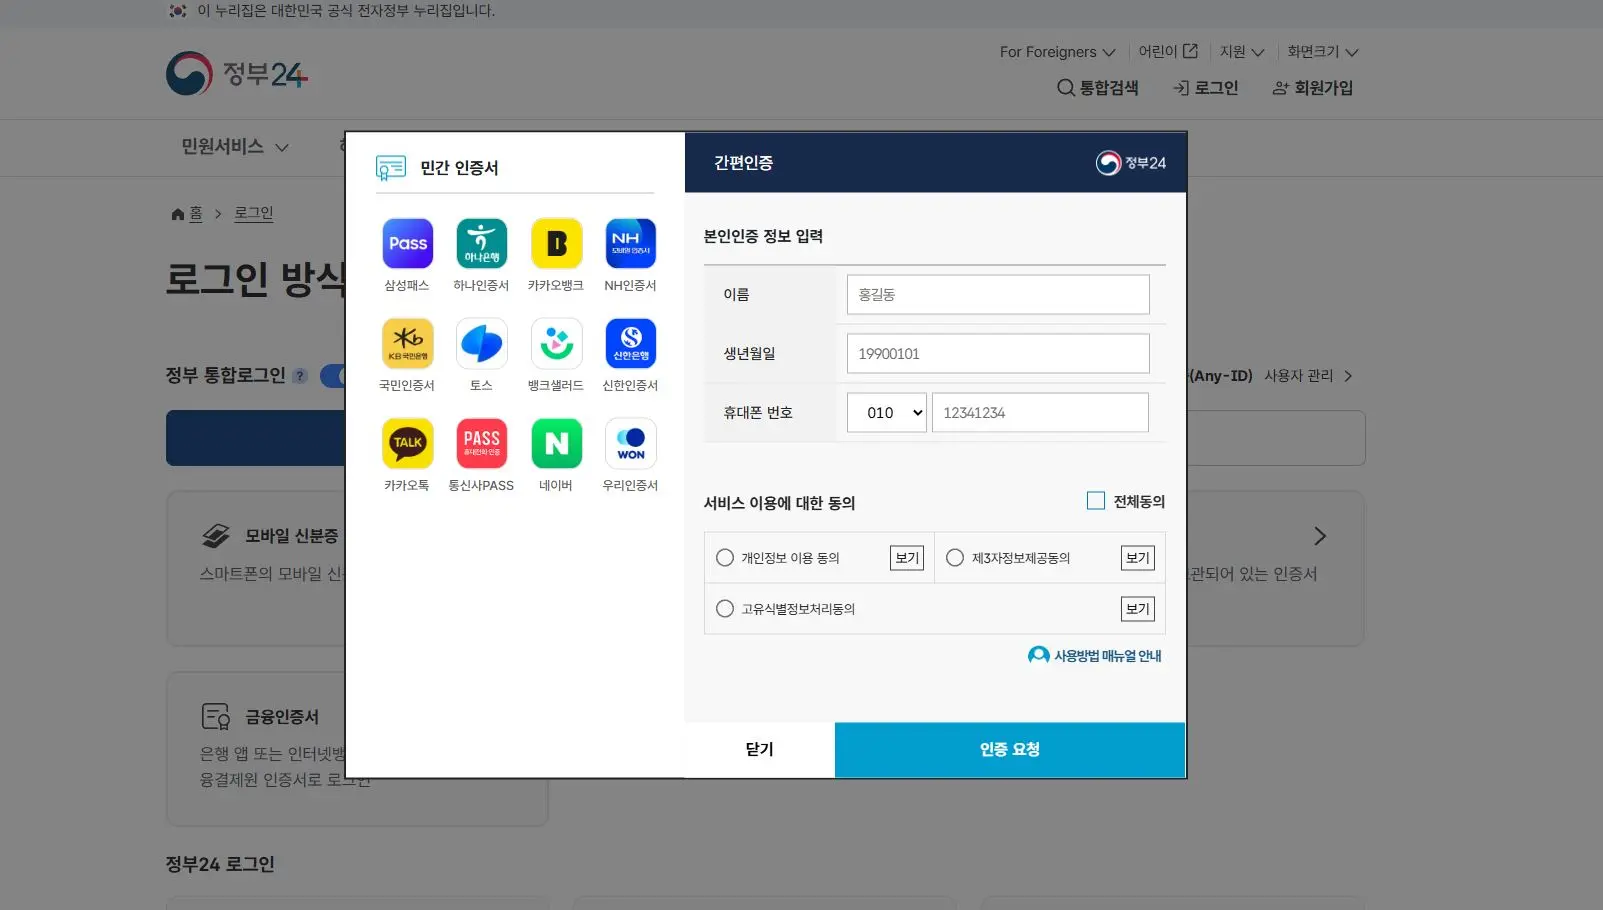Image resolution: width=1603 pixels, height=910 pixels.
Task: Toggle the 정부 통합로그인 switch
Action: [x=333, y=376]
